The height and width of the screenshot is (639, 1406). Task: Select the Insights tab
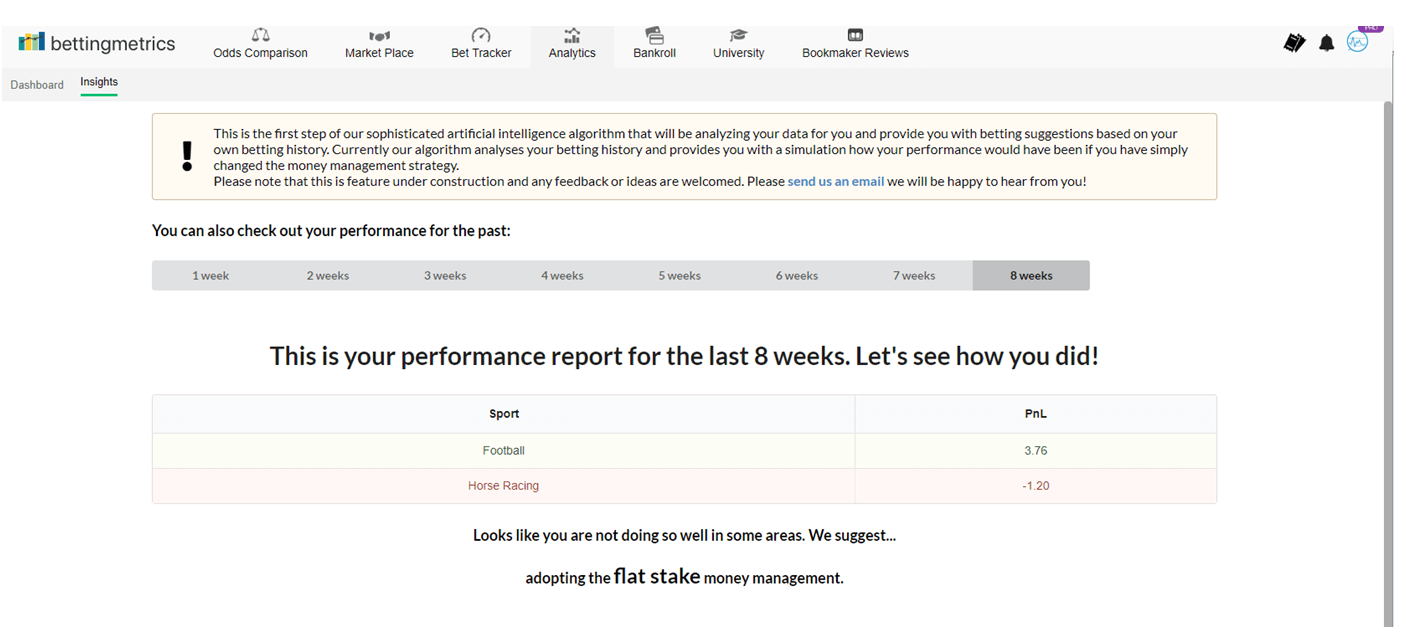99,83
